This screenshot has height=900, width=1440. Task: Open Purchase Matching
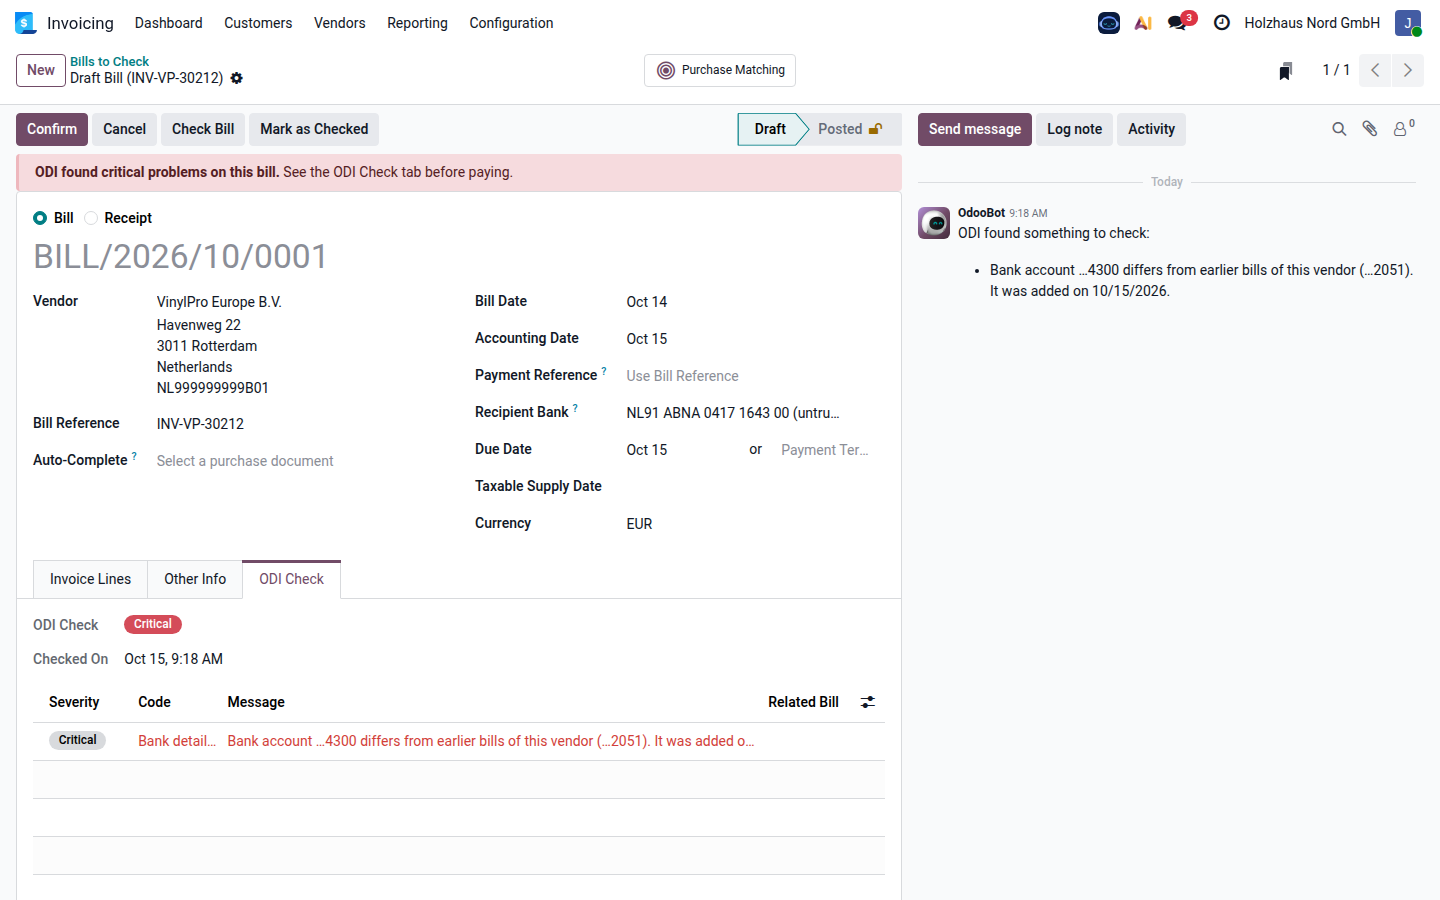(x=720, y=70)
